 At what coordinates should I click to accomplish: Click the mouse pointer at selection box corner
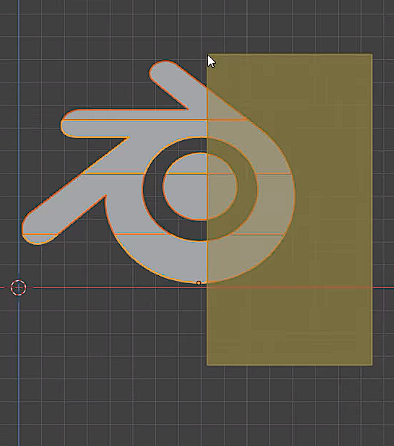211,62
